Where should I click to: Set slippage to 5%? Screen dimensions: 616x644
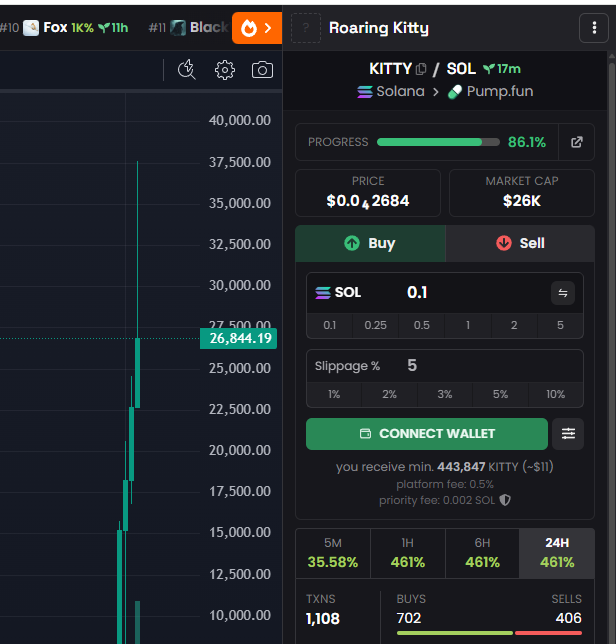point(500,394)
